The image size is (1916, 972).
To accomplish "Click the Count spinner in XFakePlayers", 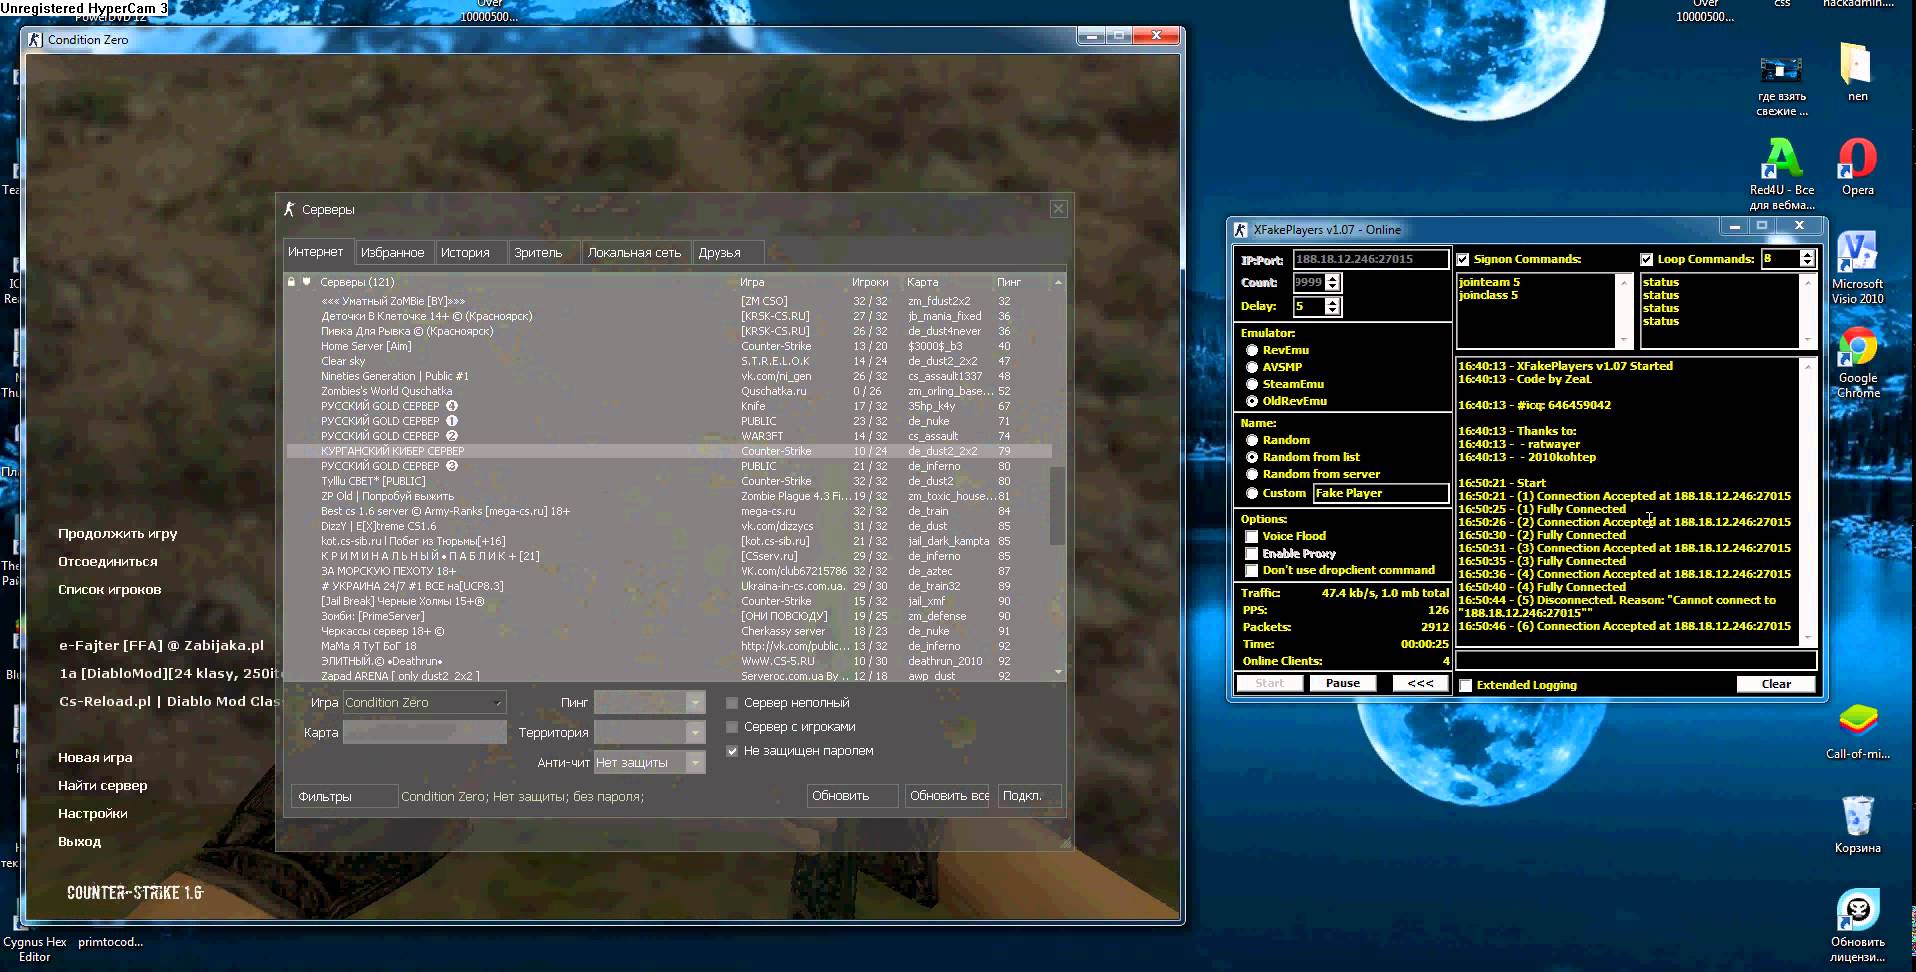I will (x=1332, y=283).
